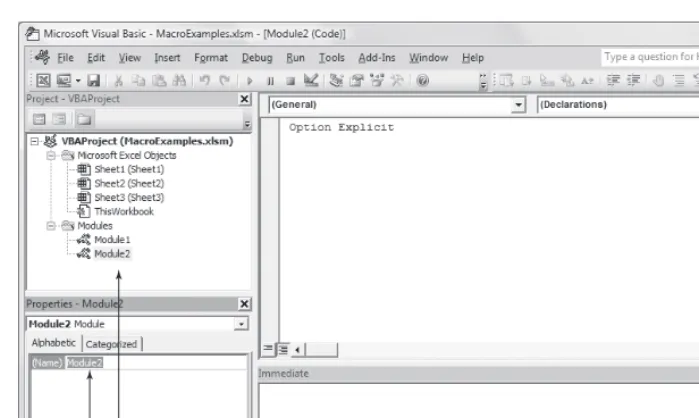Open the Debug menu
Screen dimensions: 699x418
257,57
